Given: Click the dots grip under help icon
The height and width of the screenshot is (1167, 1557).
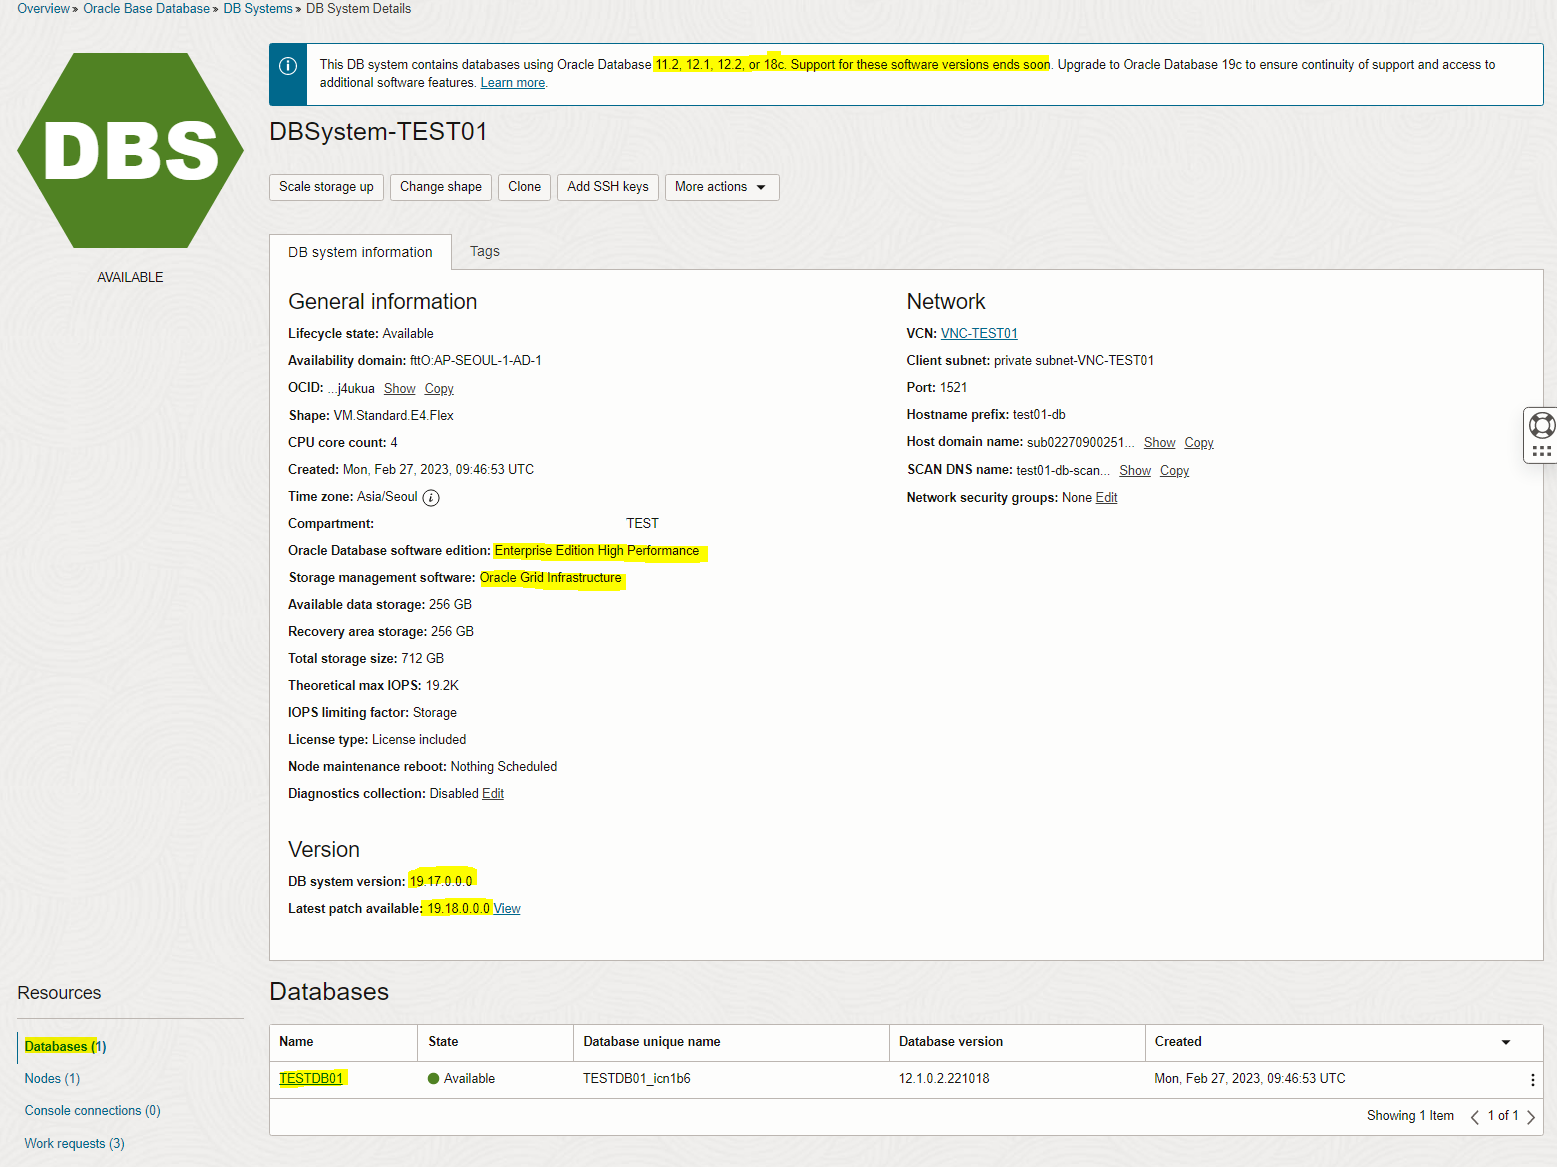Looking at the screenshot, I should point(1542,452).
